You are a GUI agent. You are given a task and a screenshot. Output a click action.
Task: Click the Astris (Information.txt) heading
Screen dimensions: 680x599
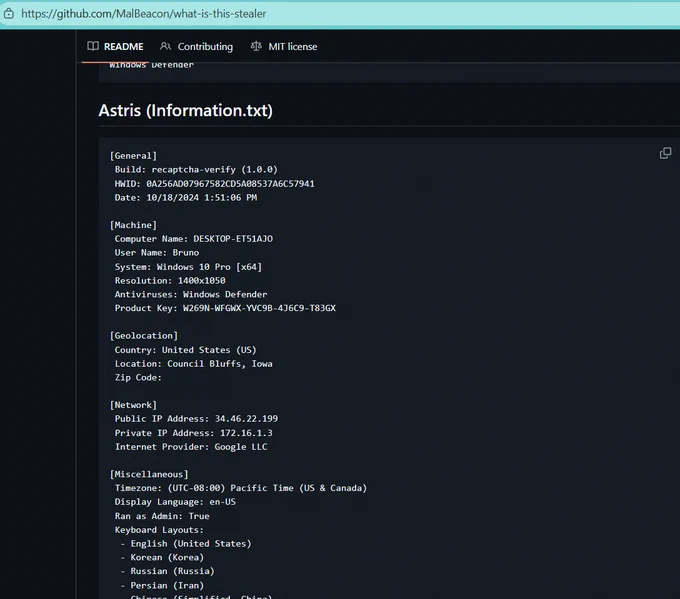[x=186, y=111]
